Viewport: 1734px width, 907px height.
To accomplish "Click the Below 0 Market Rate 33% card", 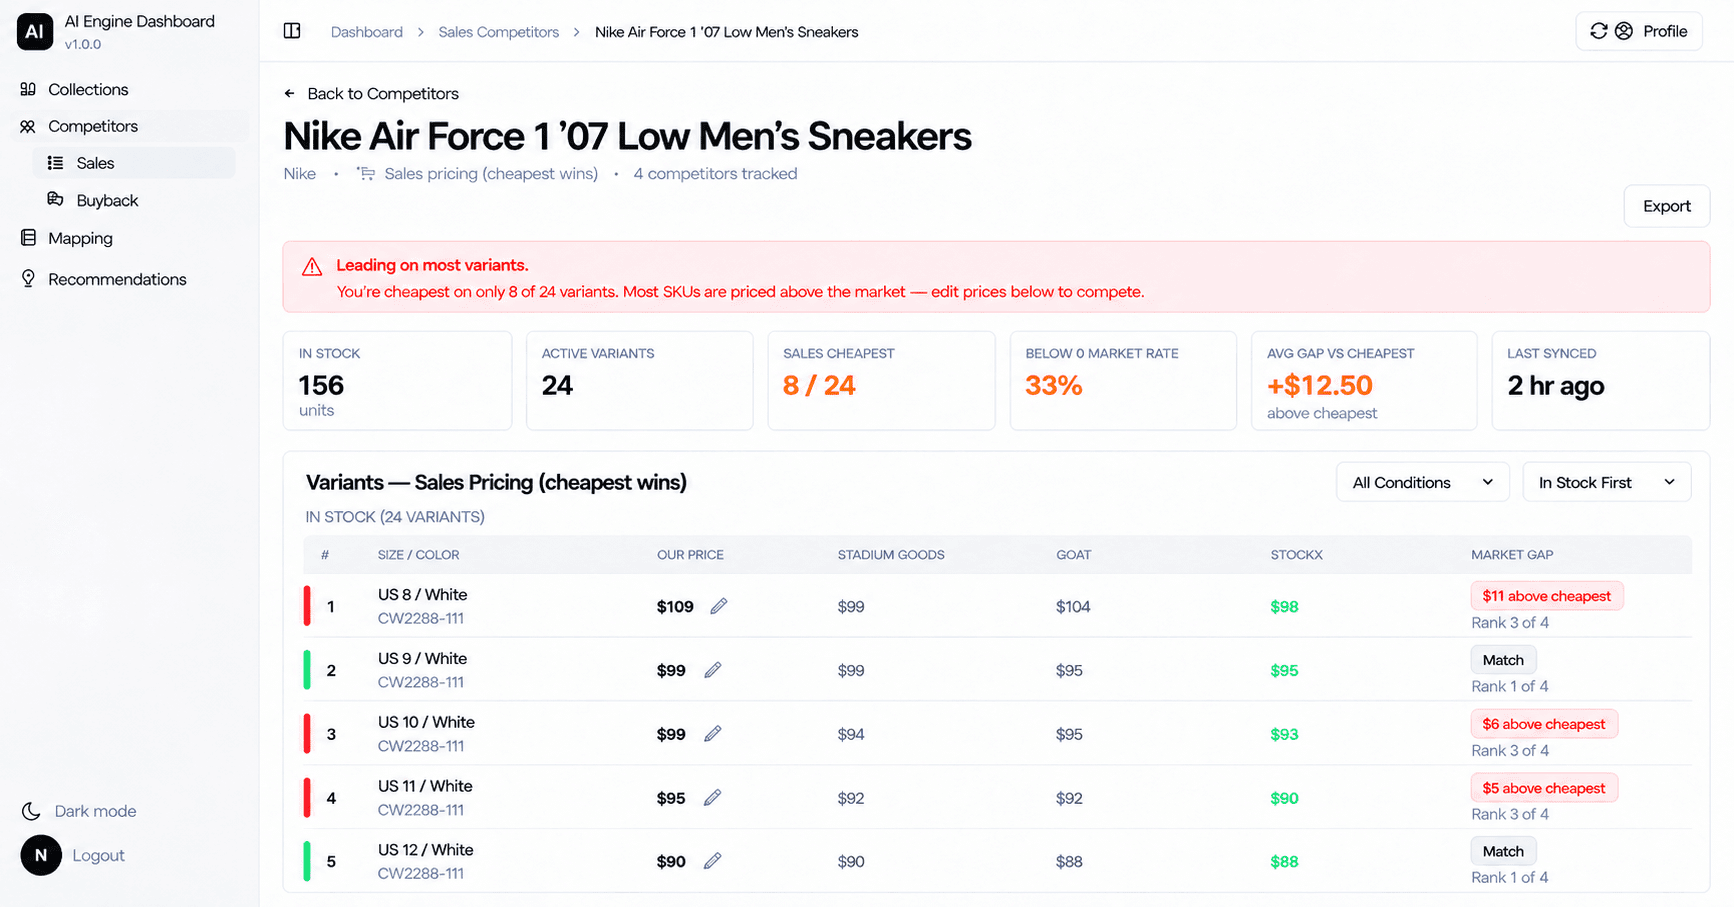I will [x=1123, y=381].
